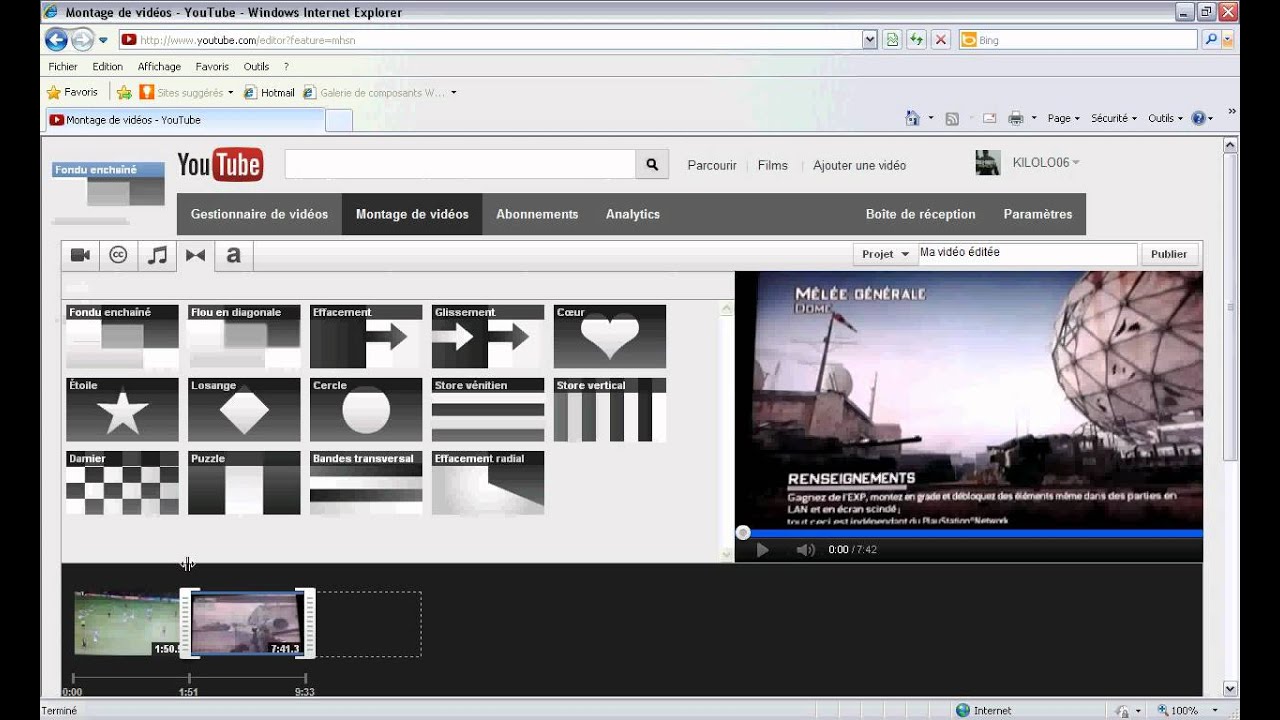
Task: Select the soccer clip in timeline
Action: click(127, 623)
